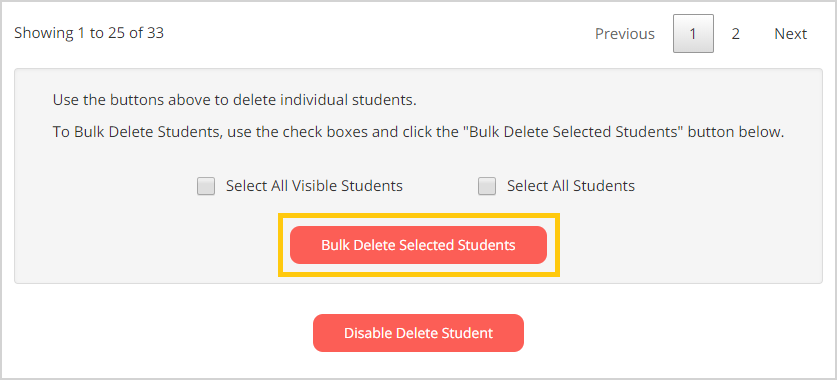This screenshot has width=837, height=380.
Task: Click the number 2 in the pagination
Action: 736,34
